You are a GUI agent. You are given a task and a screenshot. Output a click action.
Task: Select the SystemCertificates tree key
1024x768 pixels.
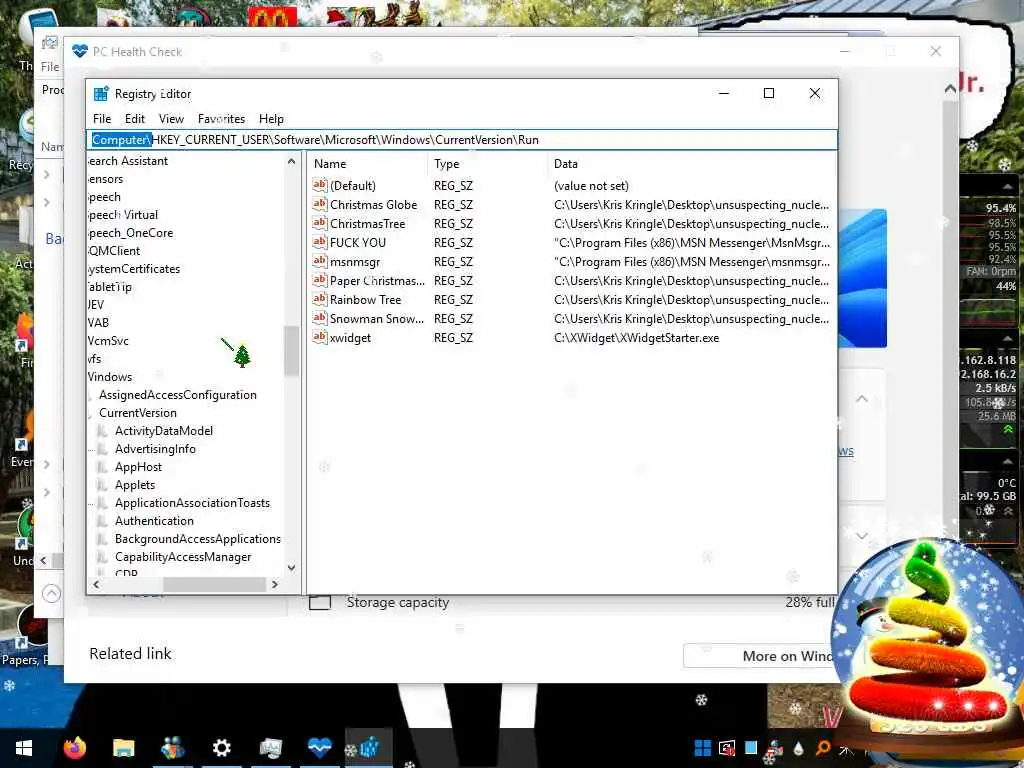pos(134,269)
